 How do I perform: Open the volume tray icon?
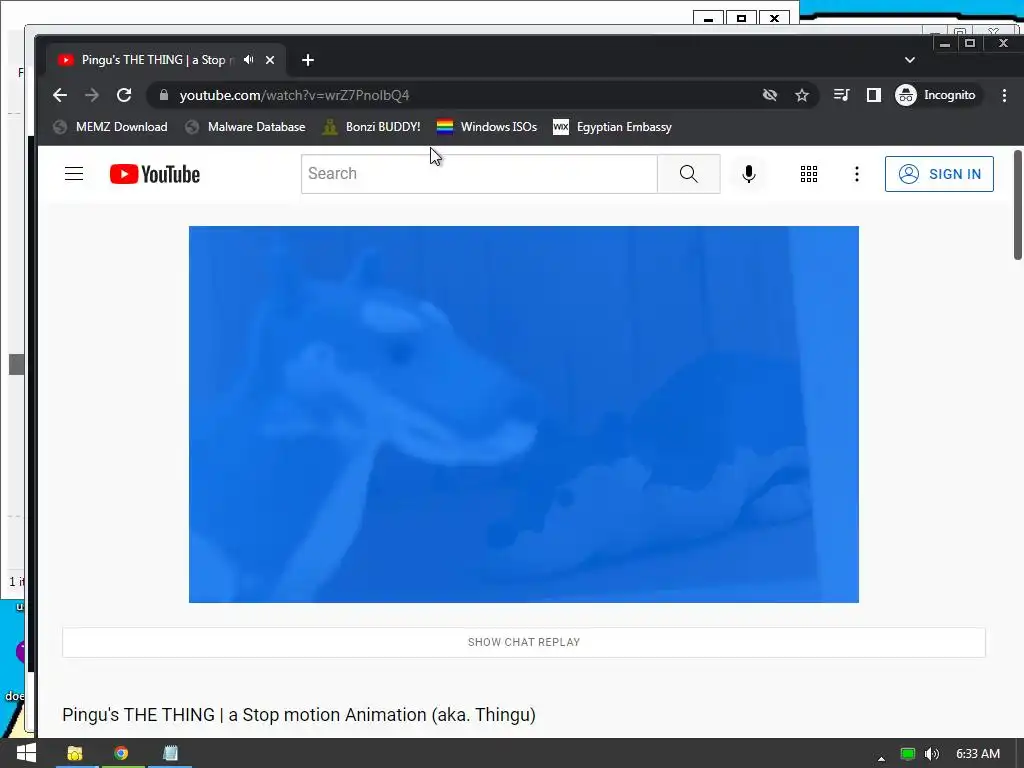pos(932,754)
